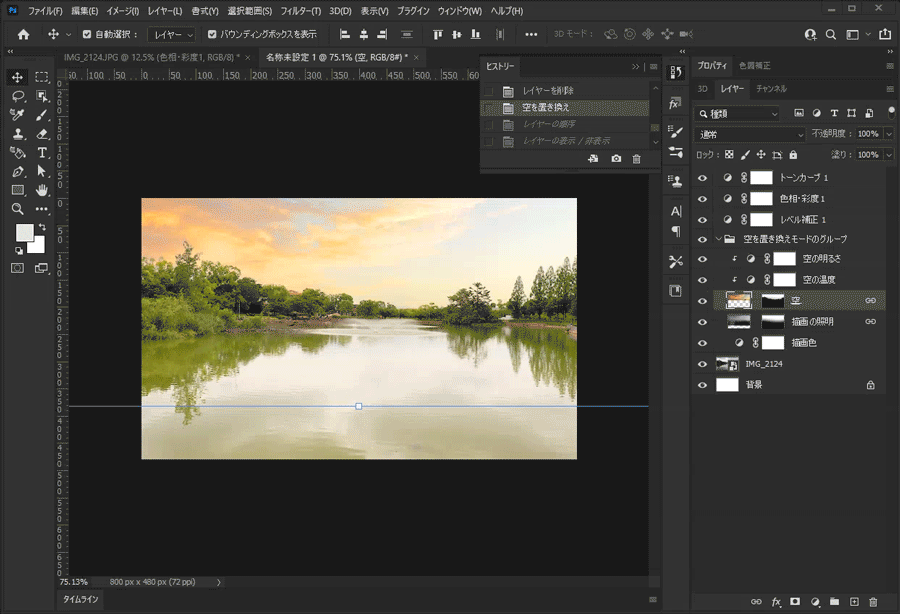
Task: Create a new layer plus icon
Action: point(854,601)
